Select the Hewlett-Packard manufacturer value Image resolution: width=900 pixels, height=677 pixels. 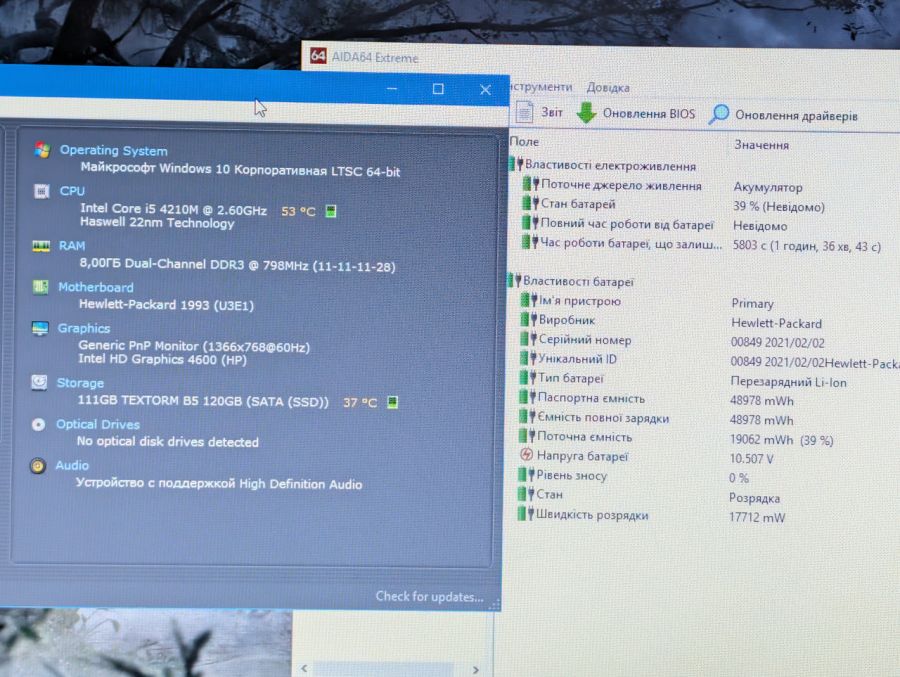point(776,323)
